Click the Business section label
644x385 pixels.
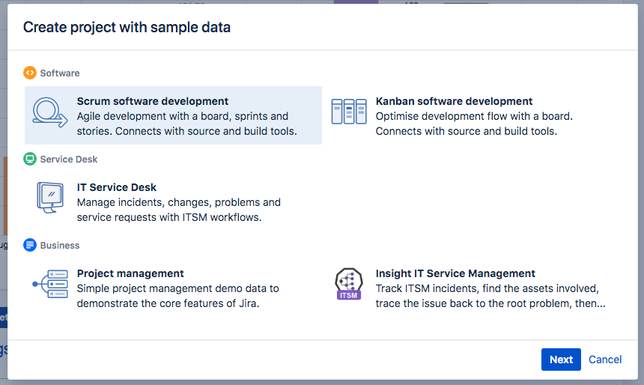point(60,246)
